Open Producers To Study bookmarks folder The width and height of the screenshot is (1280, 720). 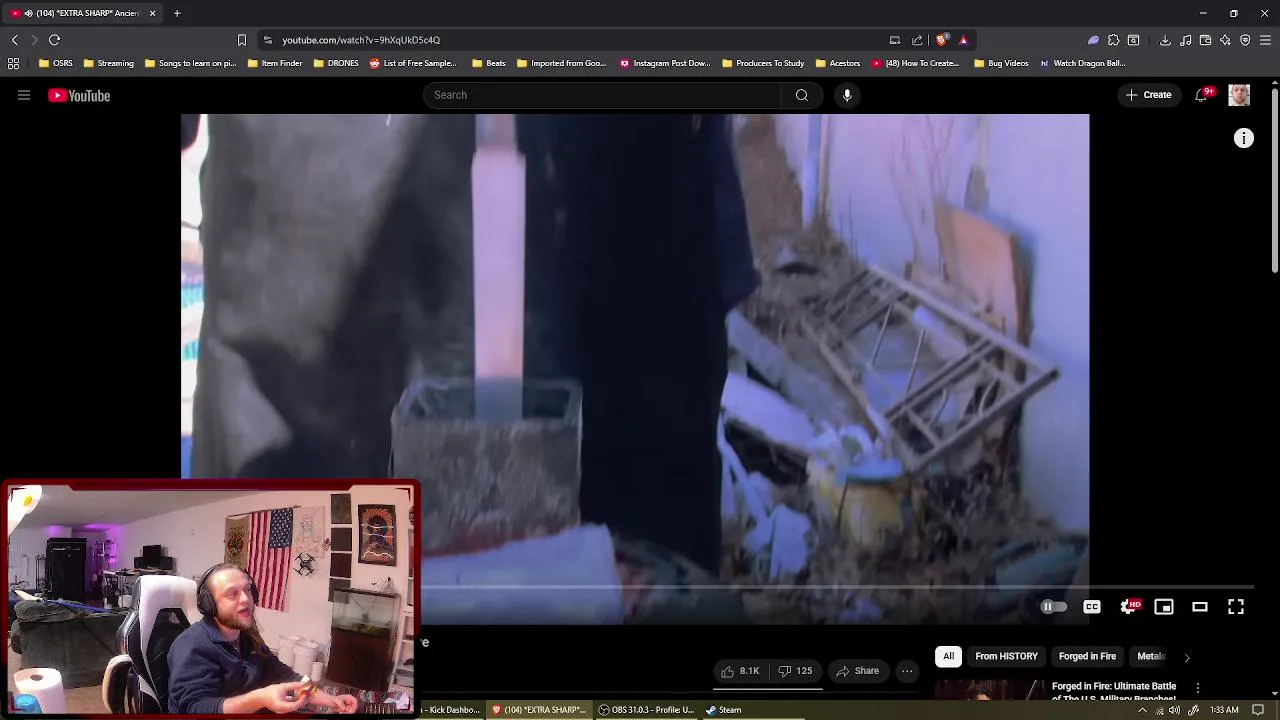(x=763, y=63)
